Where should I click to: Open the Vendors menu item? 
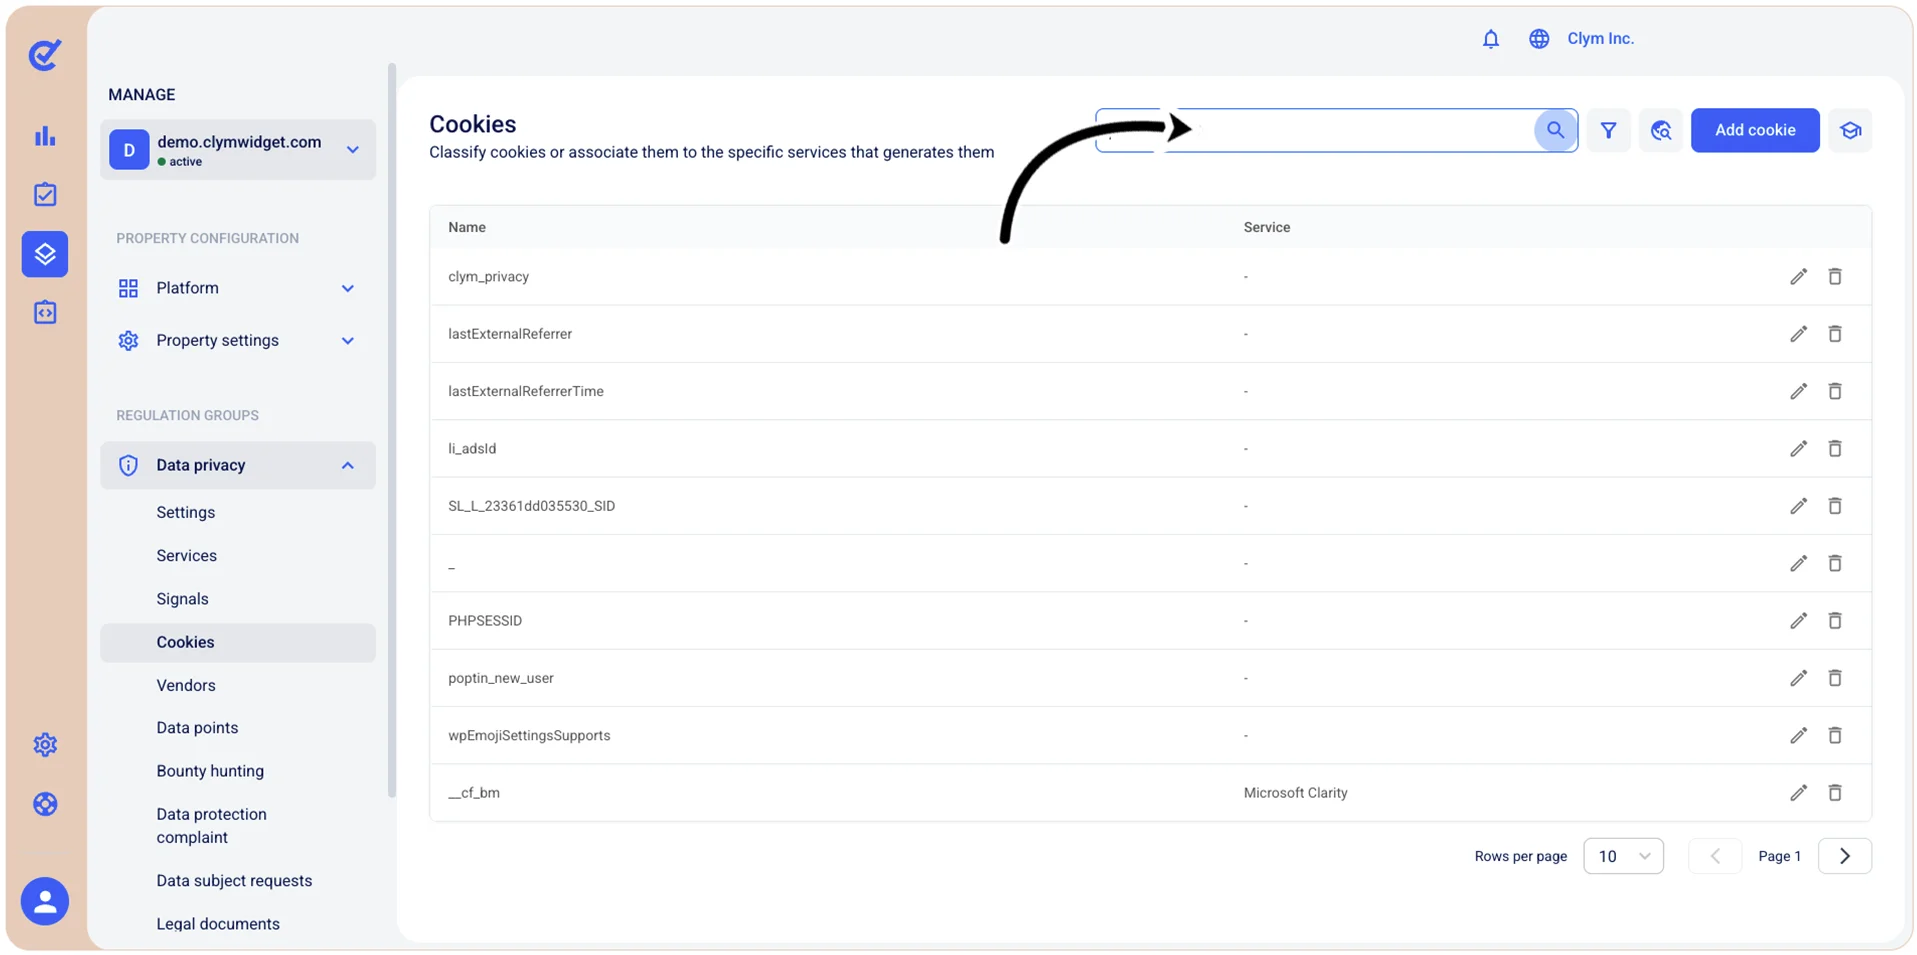point(186,685)
